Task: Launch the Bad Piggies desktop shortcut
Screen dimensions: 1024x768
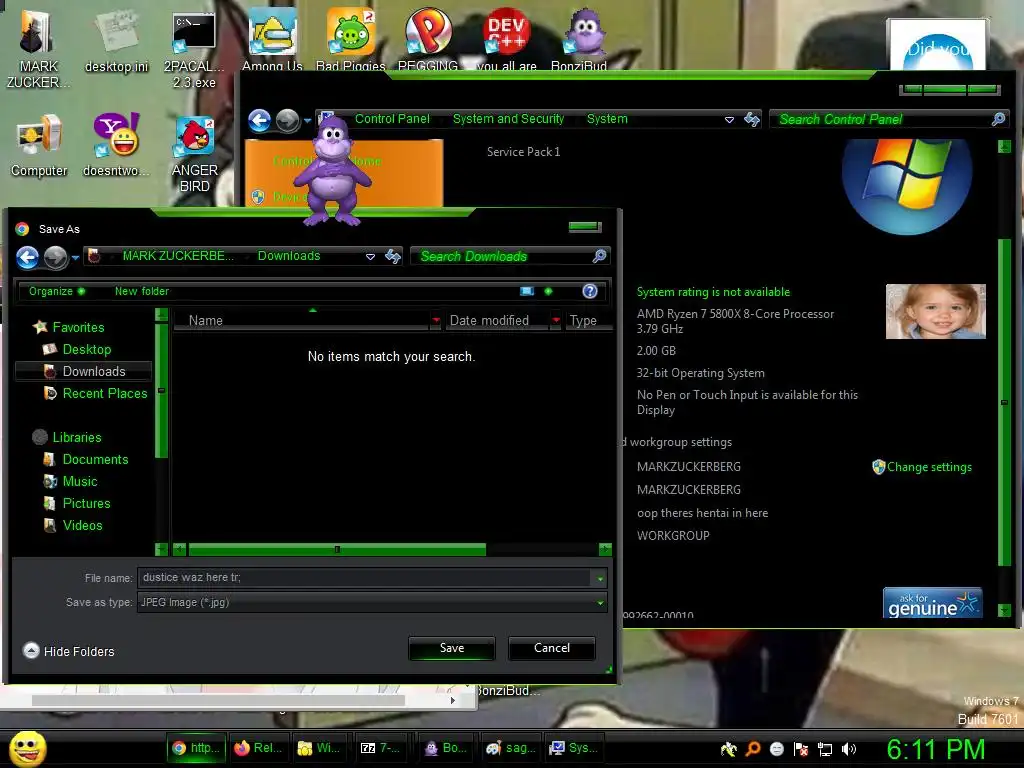Action: pyautogui.click(x=351, y=40)
